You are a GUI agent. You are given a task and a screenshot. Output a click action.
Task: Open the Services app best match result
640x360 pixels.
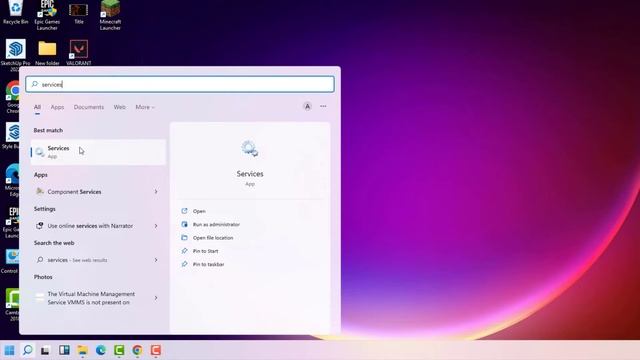coord(98,152)
